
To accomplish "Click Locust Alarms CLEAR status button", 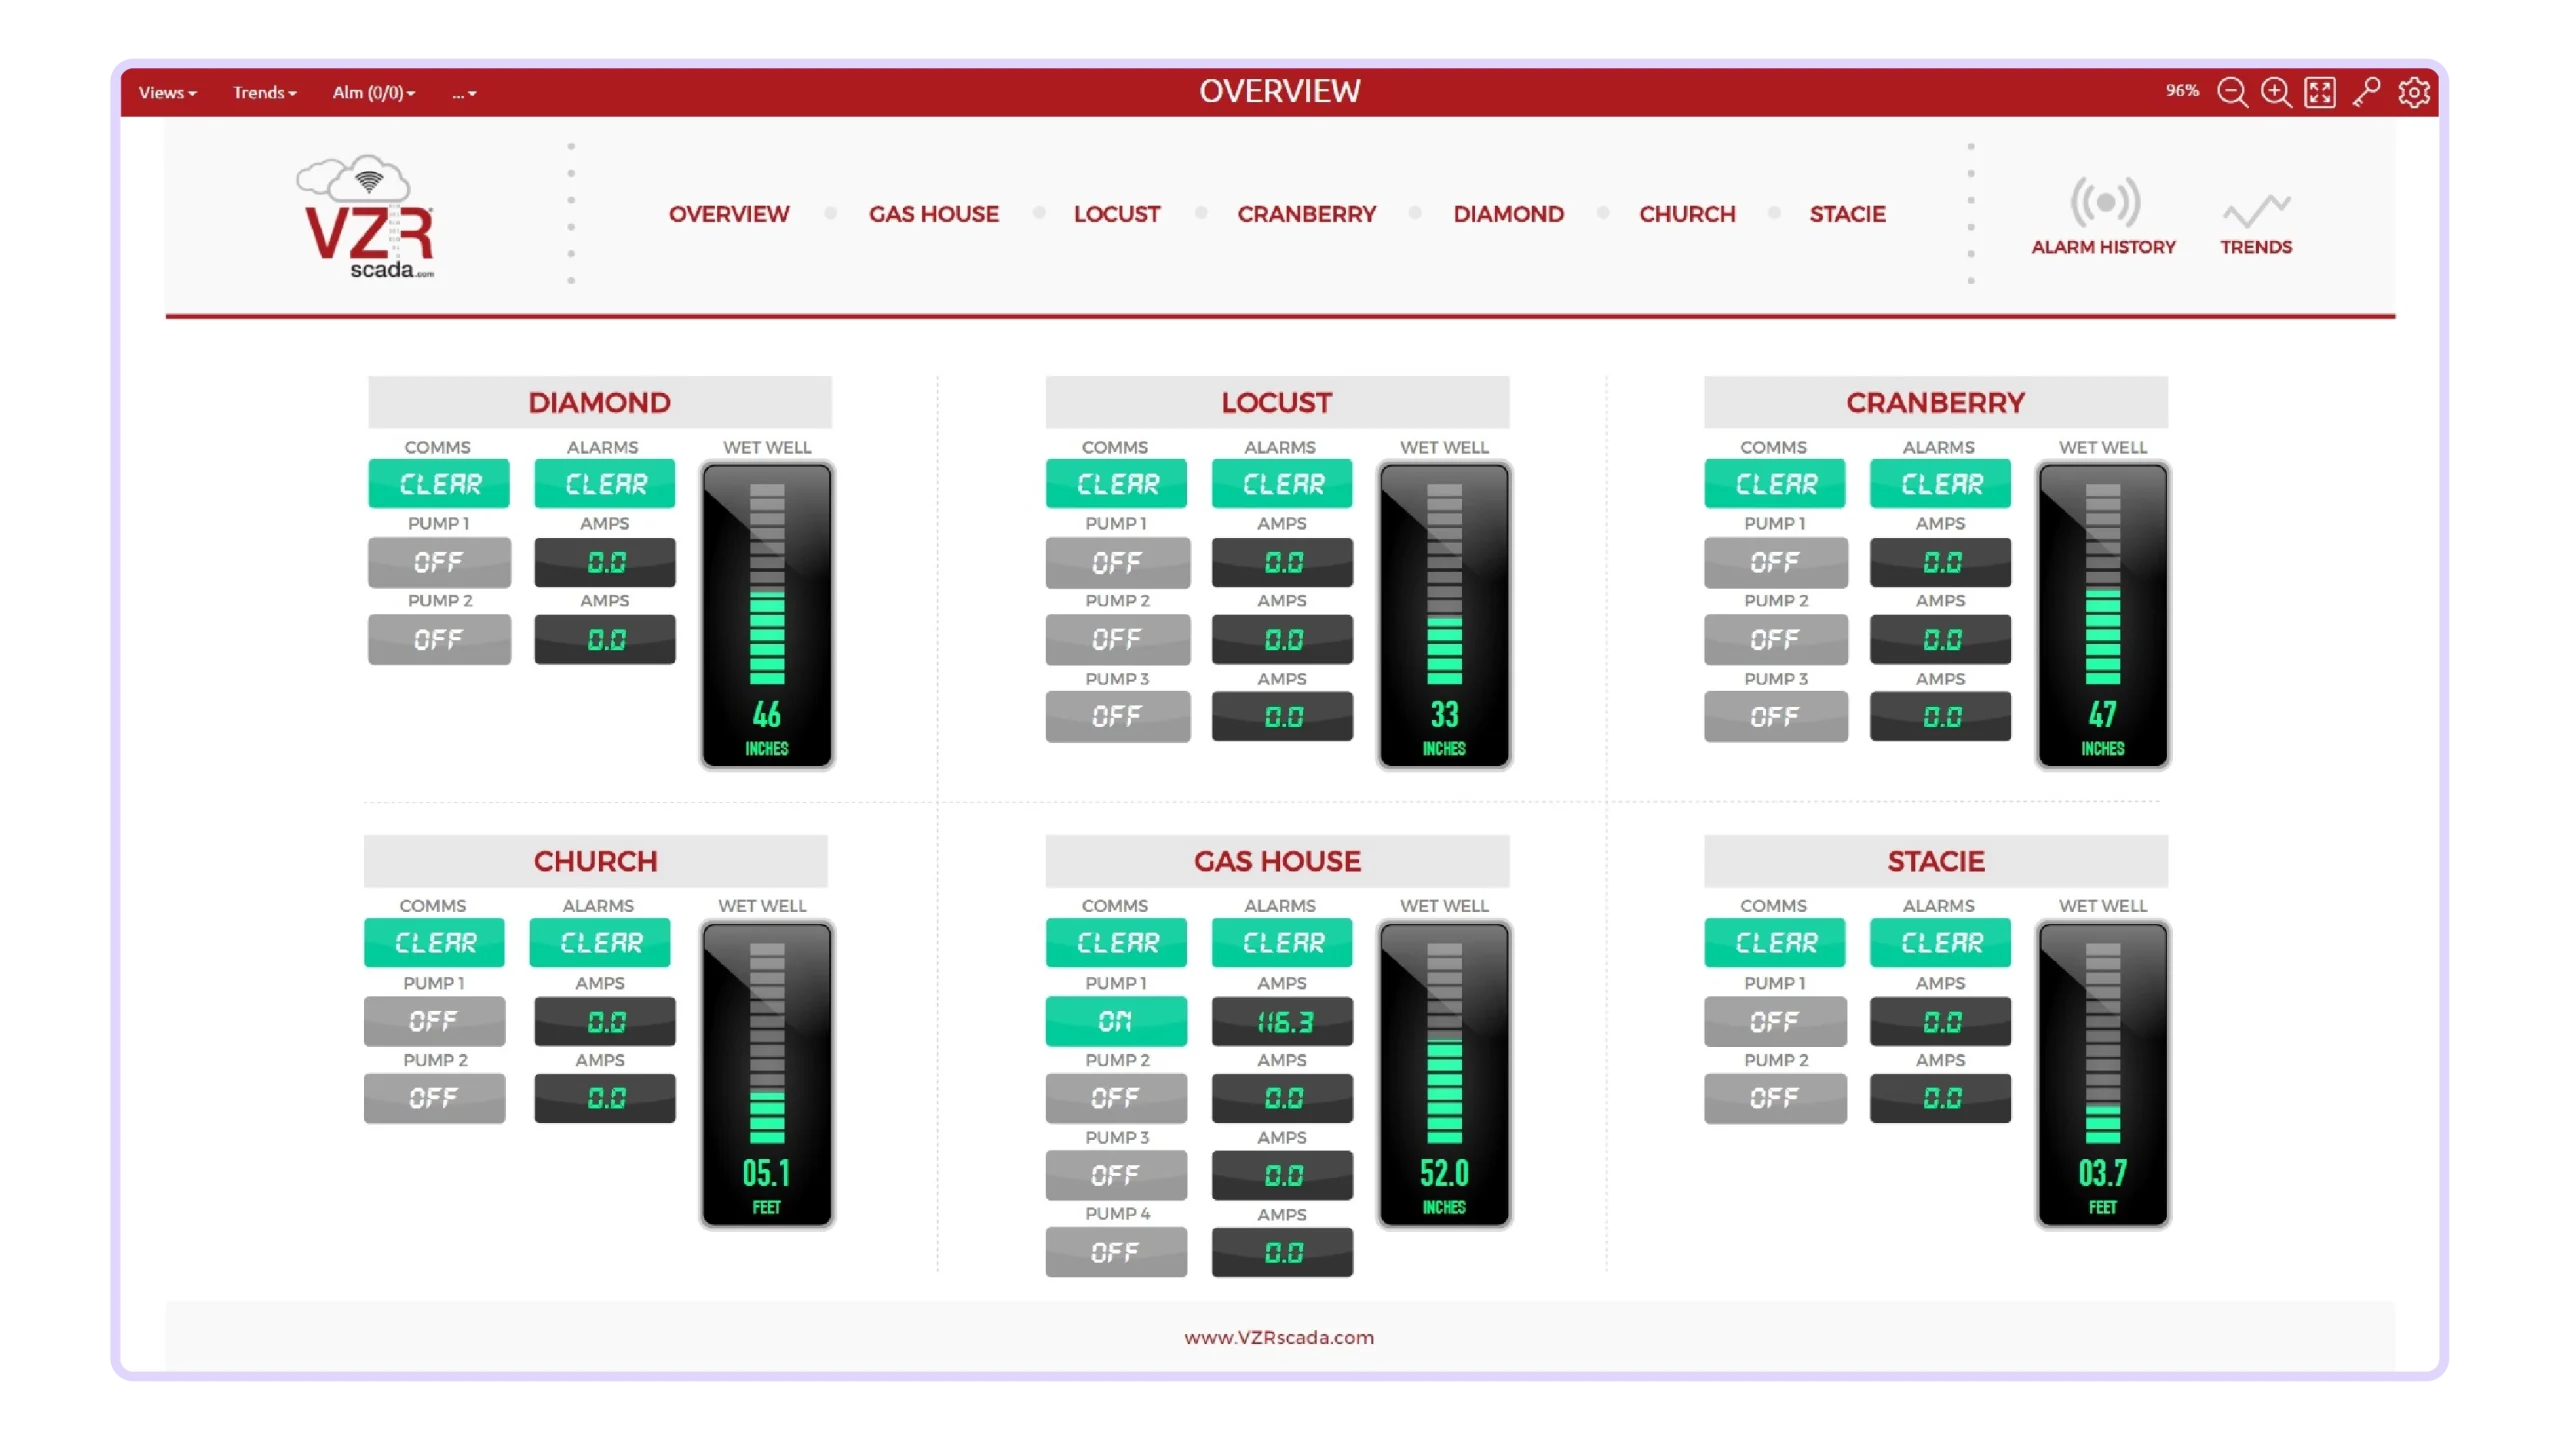I will (x=1282, y=484).
